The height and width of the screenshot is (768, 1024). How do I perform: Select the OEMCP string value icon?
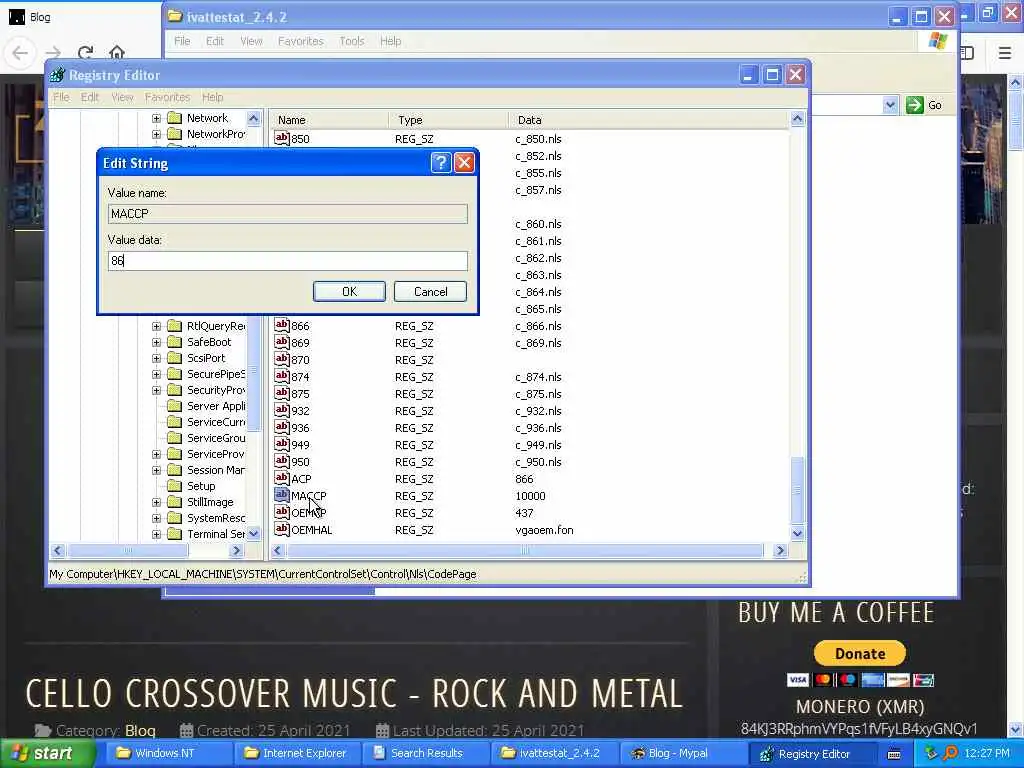[281, 511]
